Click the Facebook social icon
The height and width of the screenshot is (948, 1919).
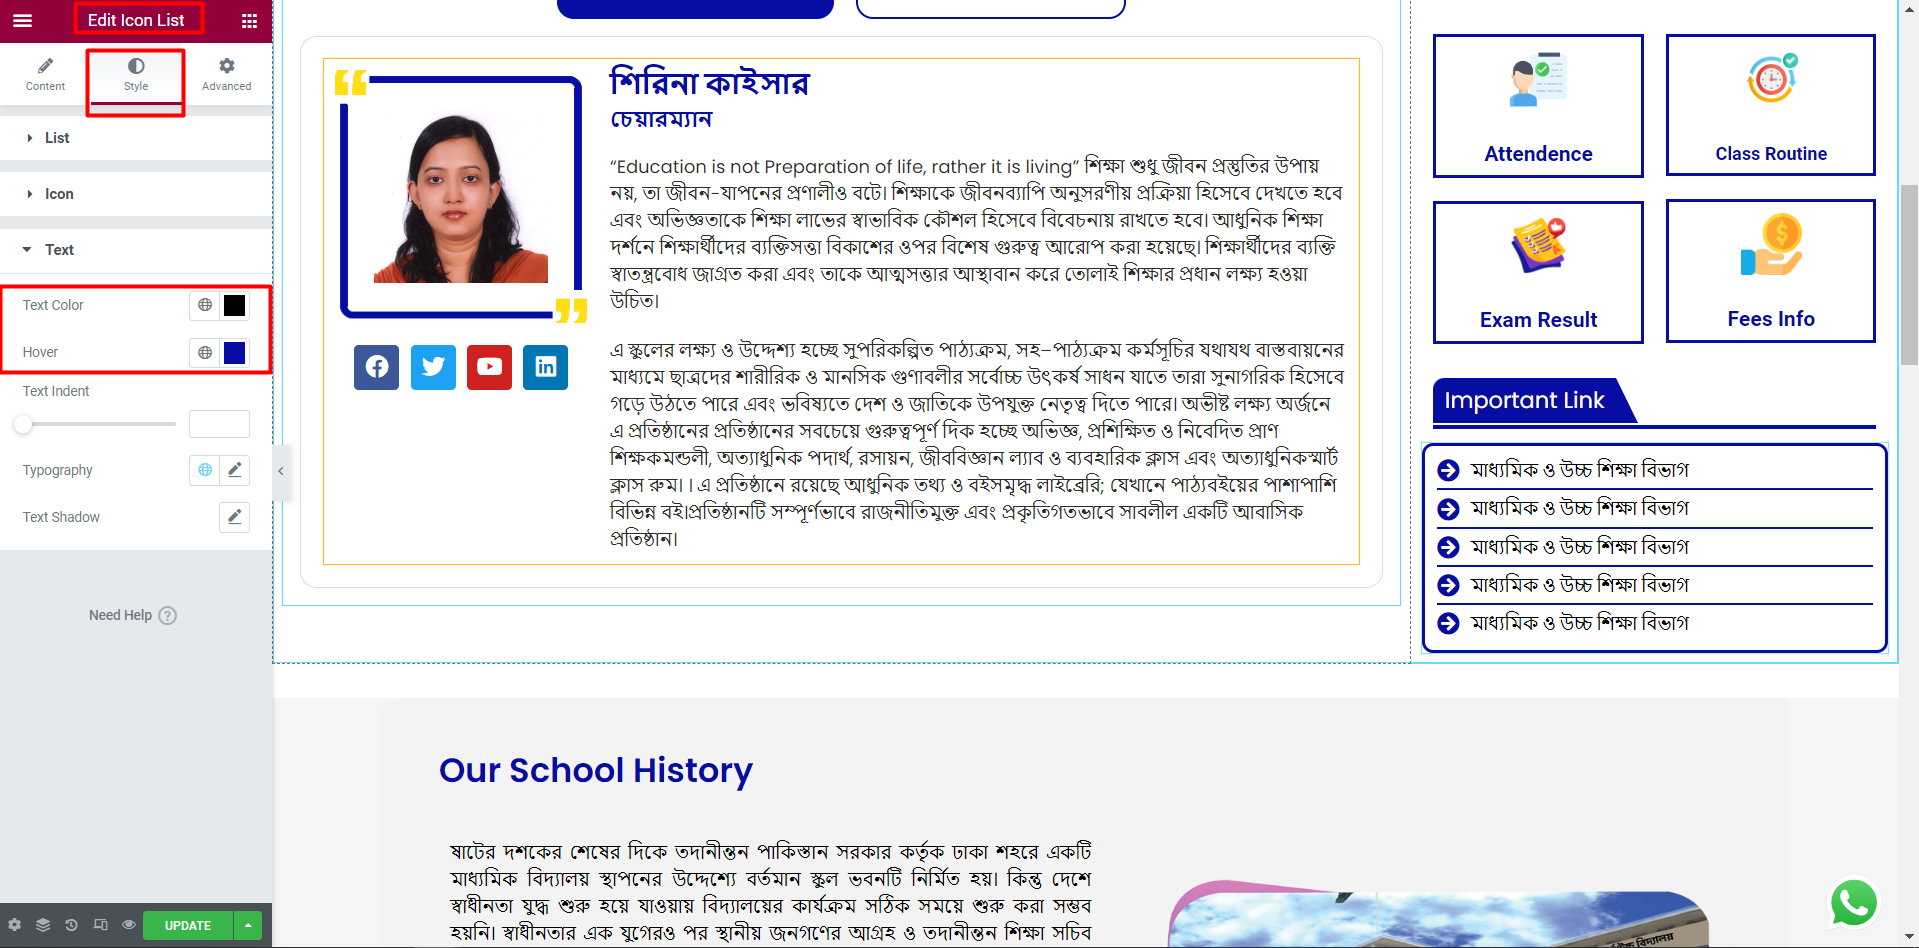tap(376, 367)
